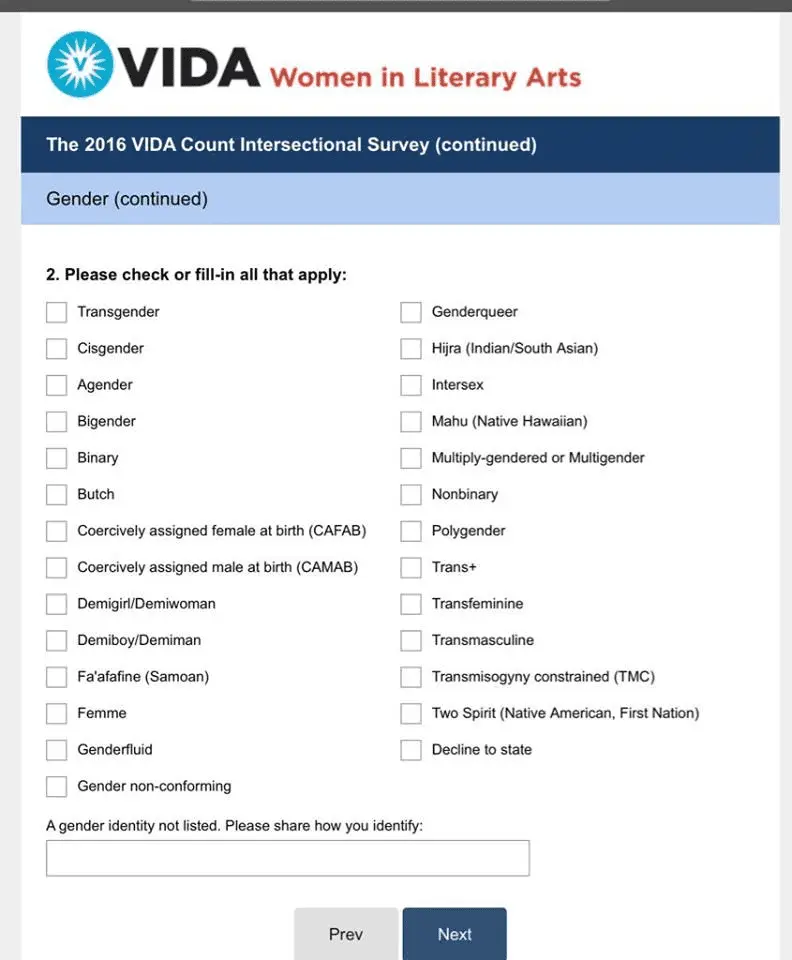Screen dimensions: 792x960
Task: Click the Next button
Action: (454, 934)
